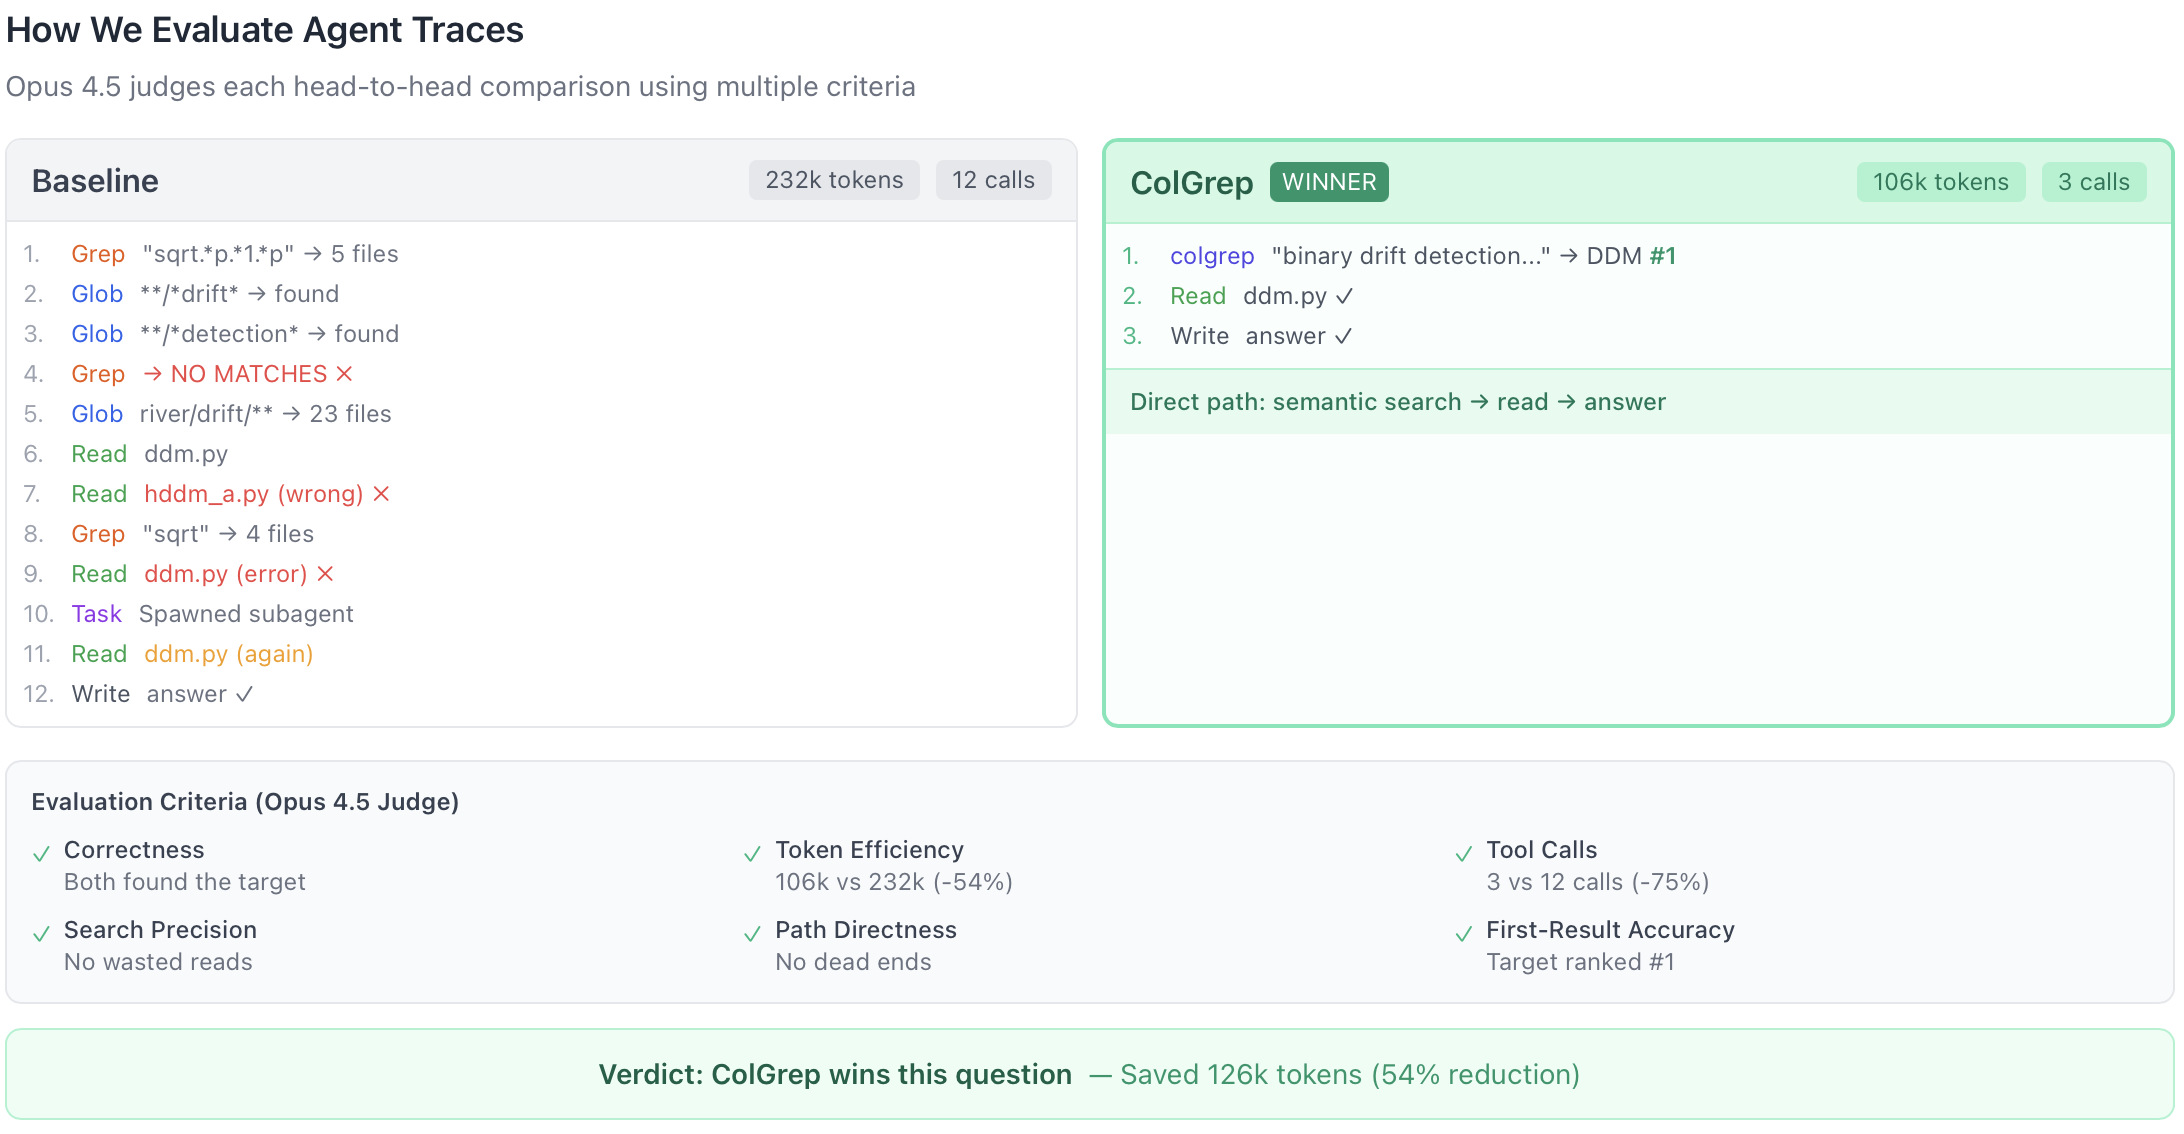Click the red X after NO MATCHES
This screenshot has height=1134, width=2184.
click(x=344, y=374)
